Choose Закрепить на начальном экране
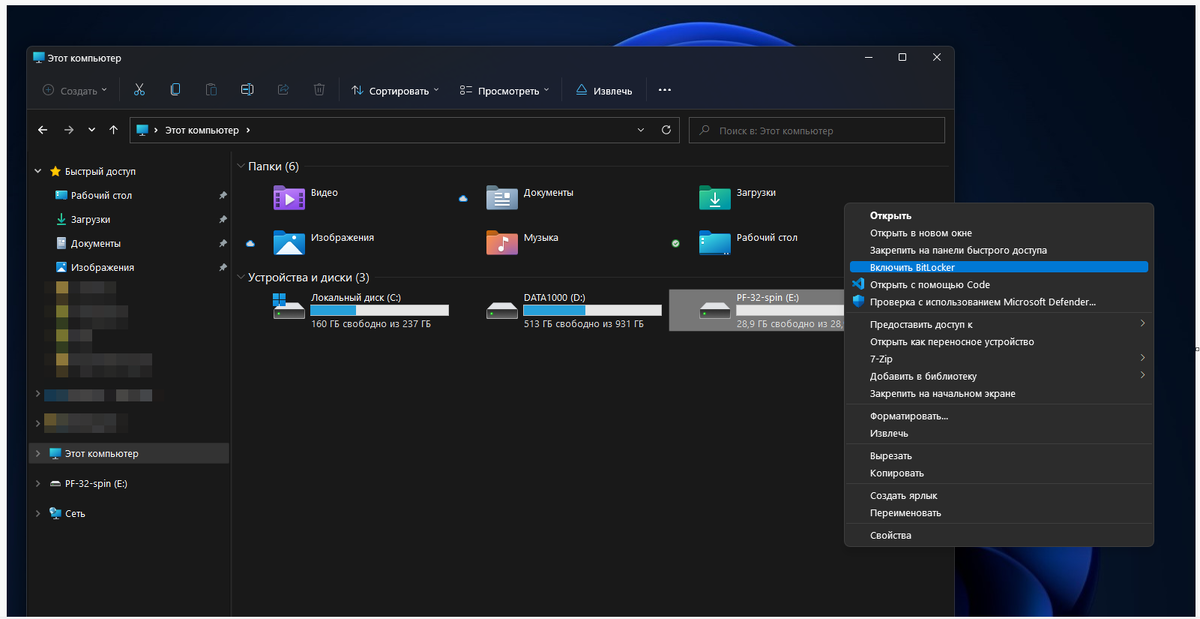This screenshot has height=619, width=1200. [x=998, y=394]
